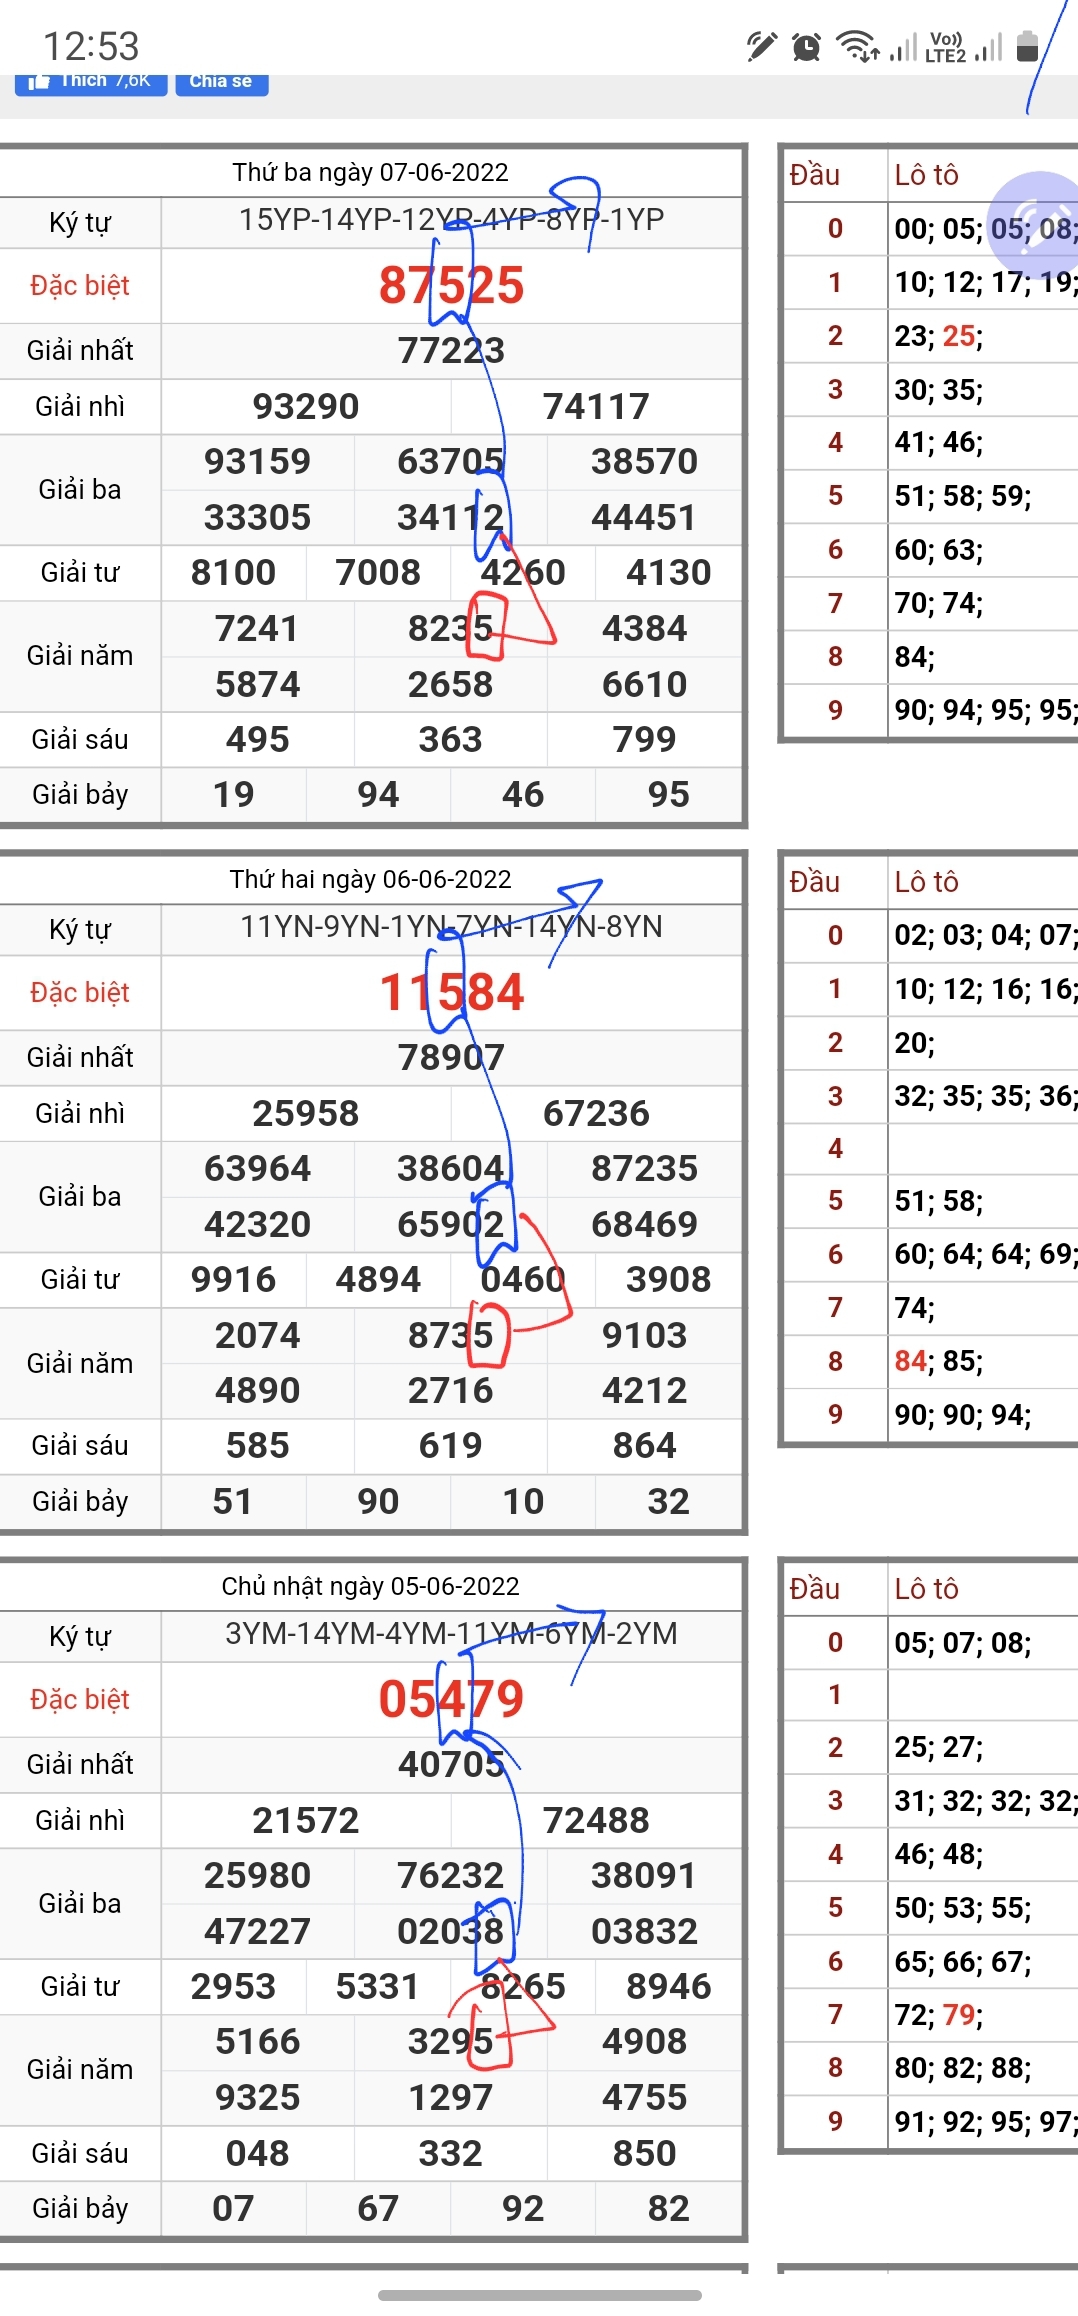
Task: Tap third prize number 02038
Action: point(451,1932)
